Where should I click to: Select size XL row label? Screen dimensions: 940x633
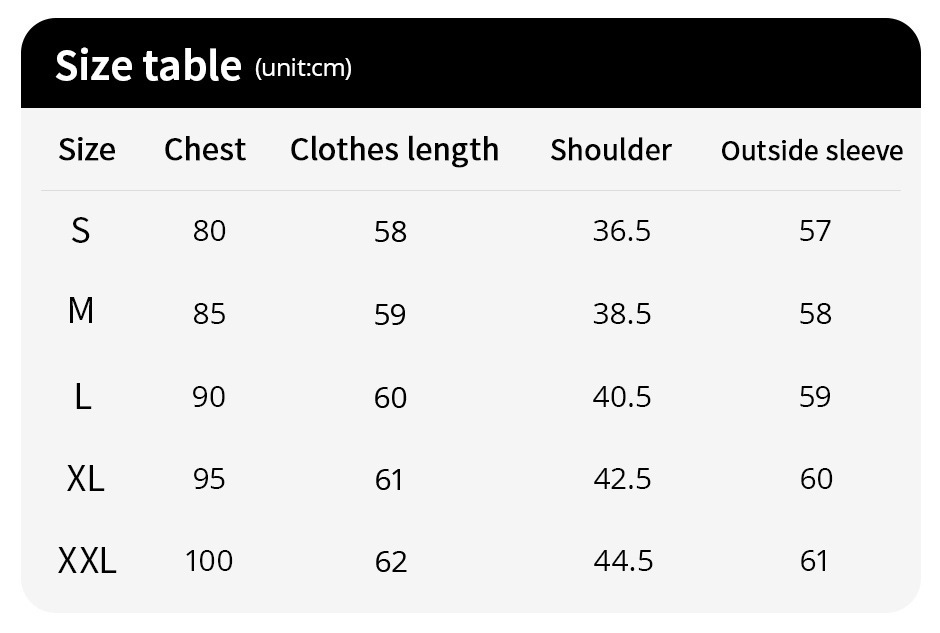86,479
